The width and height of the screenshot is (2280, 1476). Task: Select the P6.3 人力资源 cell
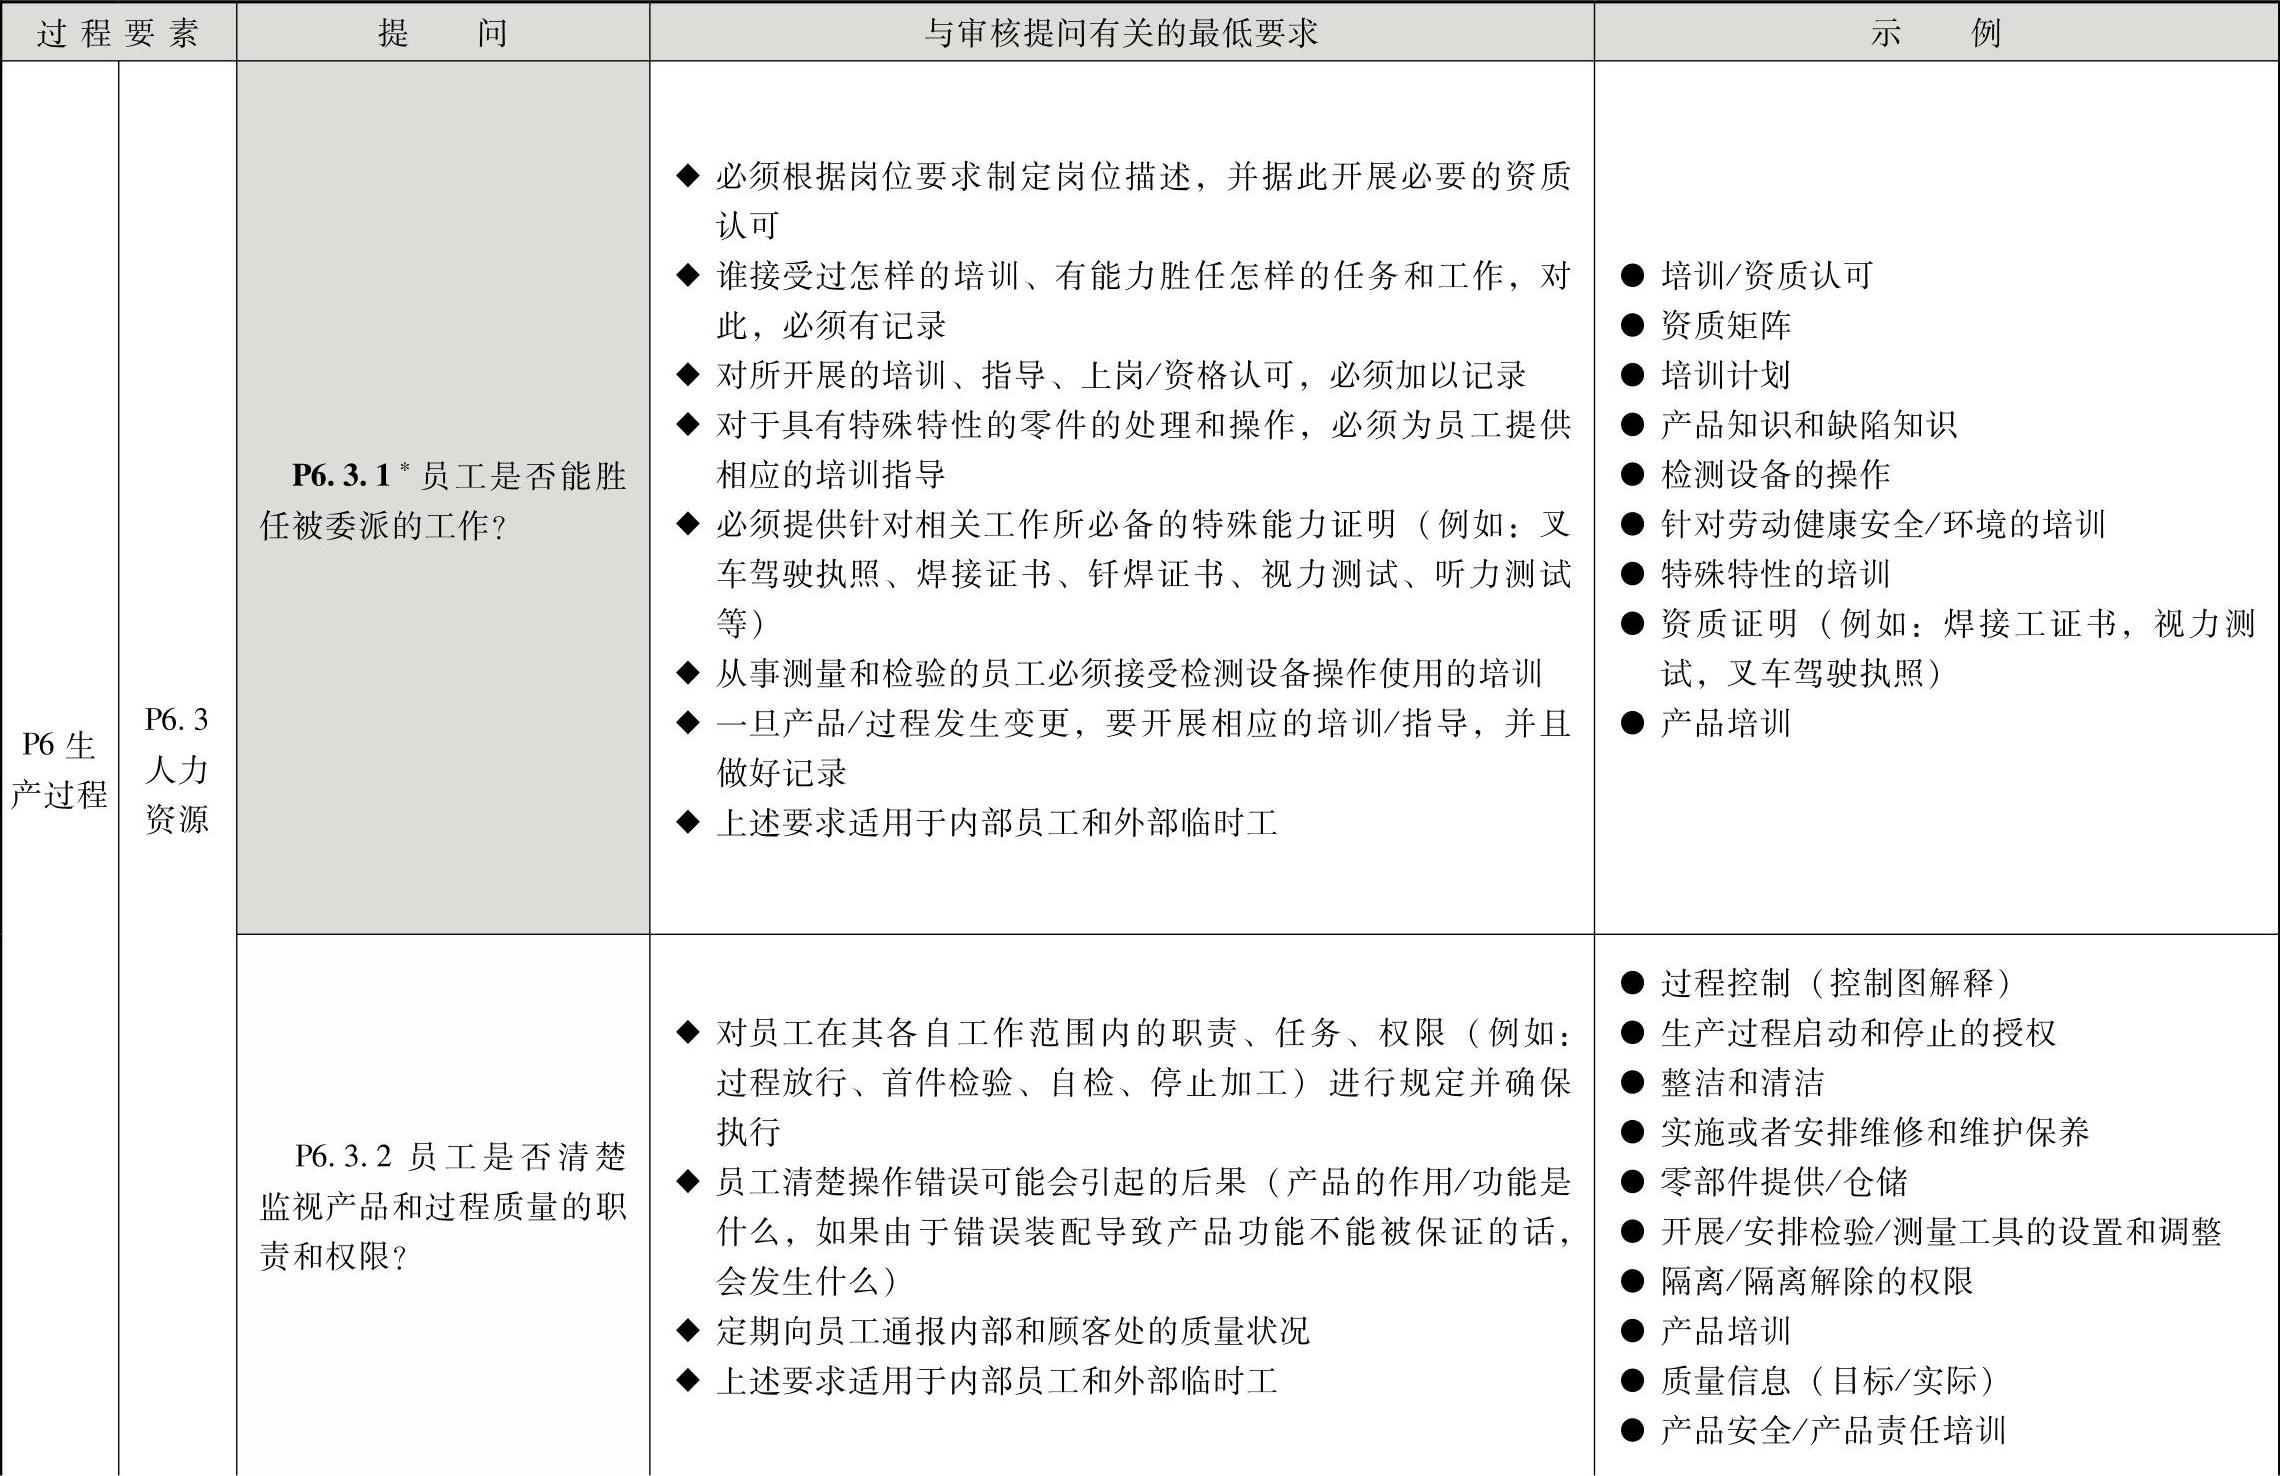(x=177, y=769)
